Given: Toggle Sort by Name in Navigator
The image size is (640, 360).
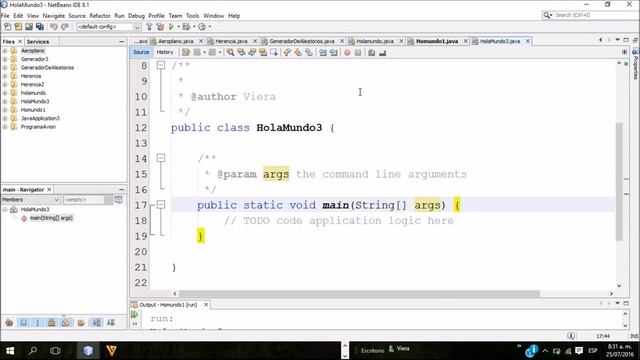Looking at the screenshot, I should (96, 322).
